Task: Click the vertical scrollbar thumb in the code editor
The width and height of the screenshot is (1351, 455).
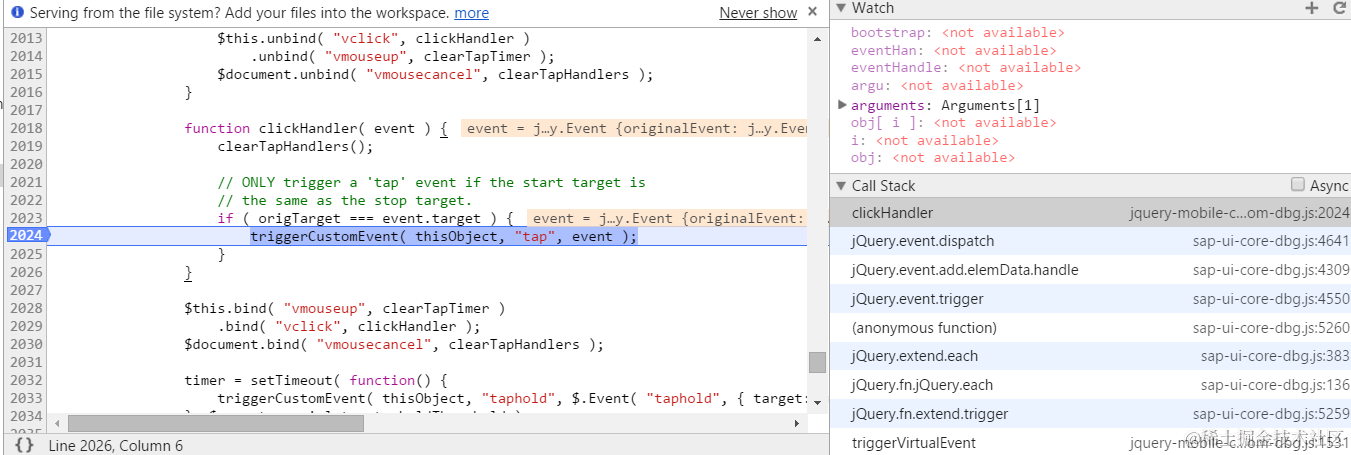Action: click(x=817, y=362)
